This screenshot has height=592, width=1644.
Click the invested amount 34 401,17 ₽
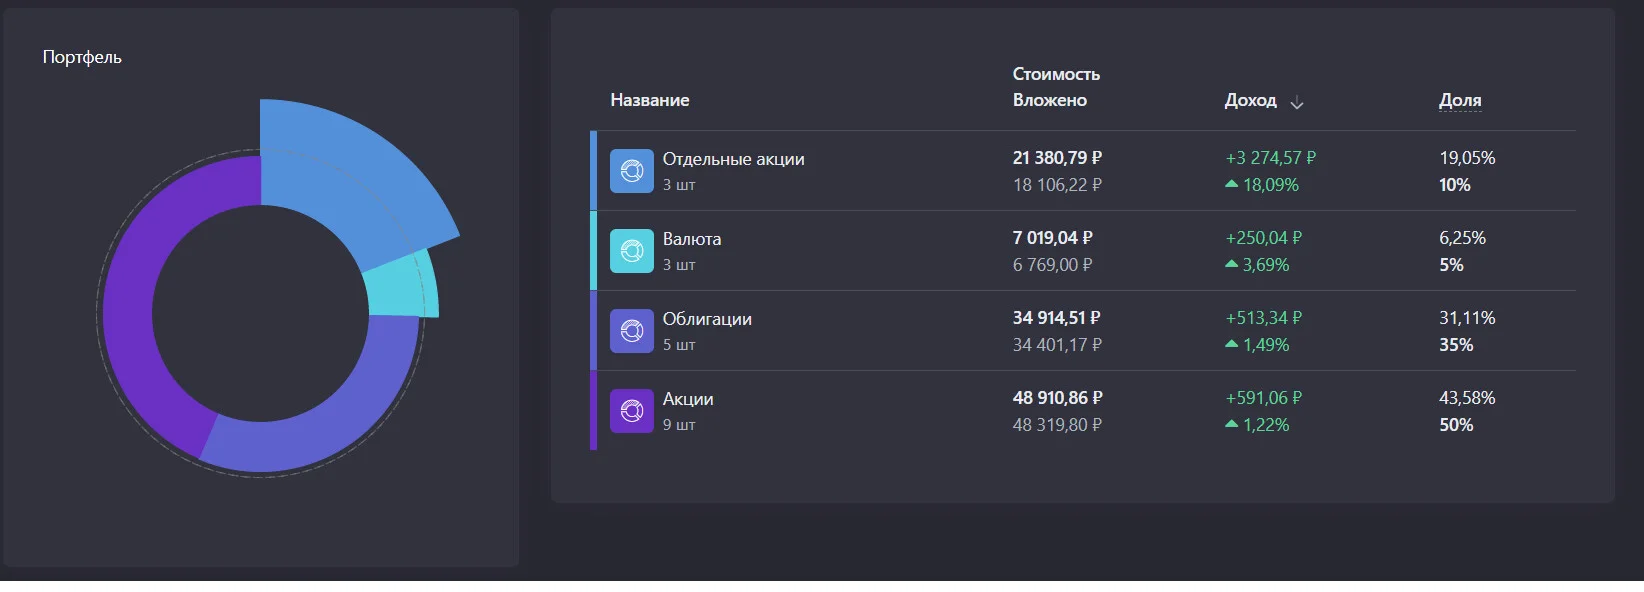click(1057, 345)
